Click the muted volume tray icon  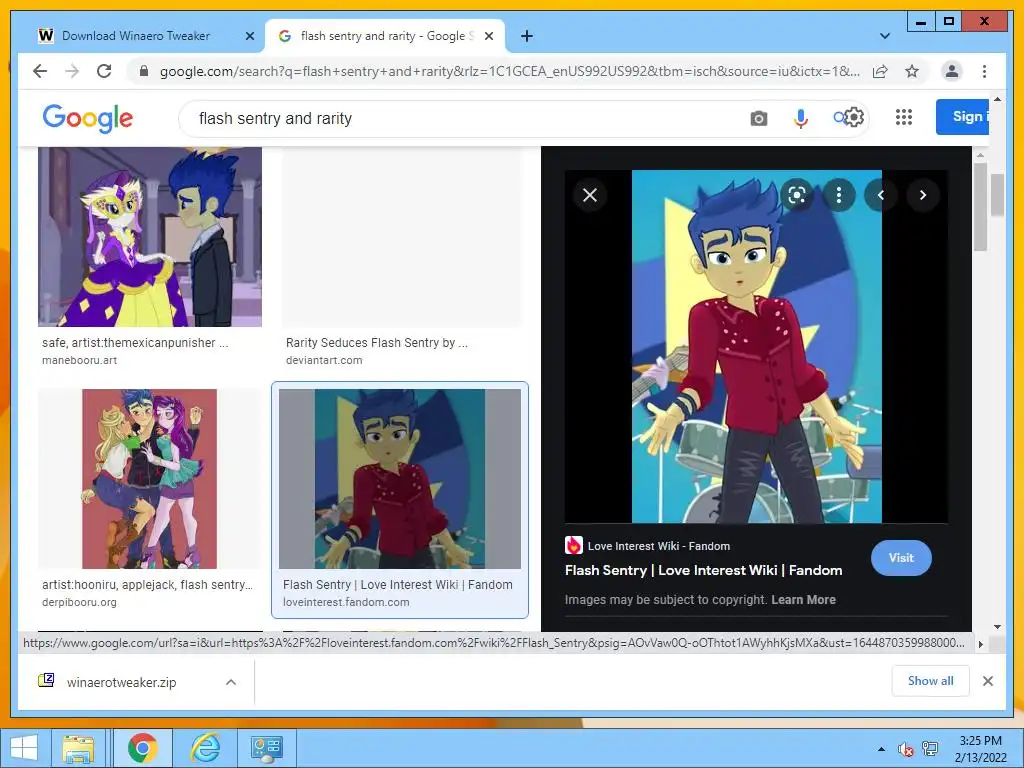coord(906,749)
